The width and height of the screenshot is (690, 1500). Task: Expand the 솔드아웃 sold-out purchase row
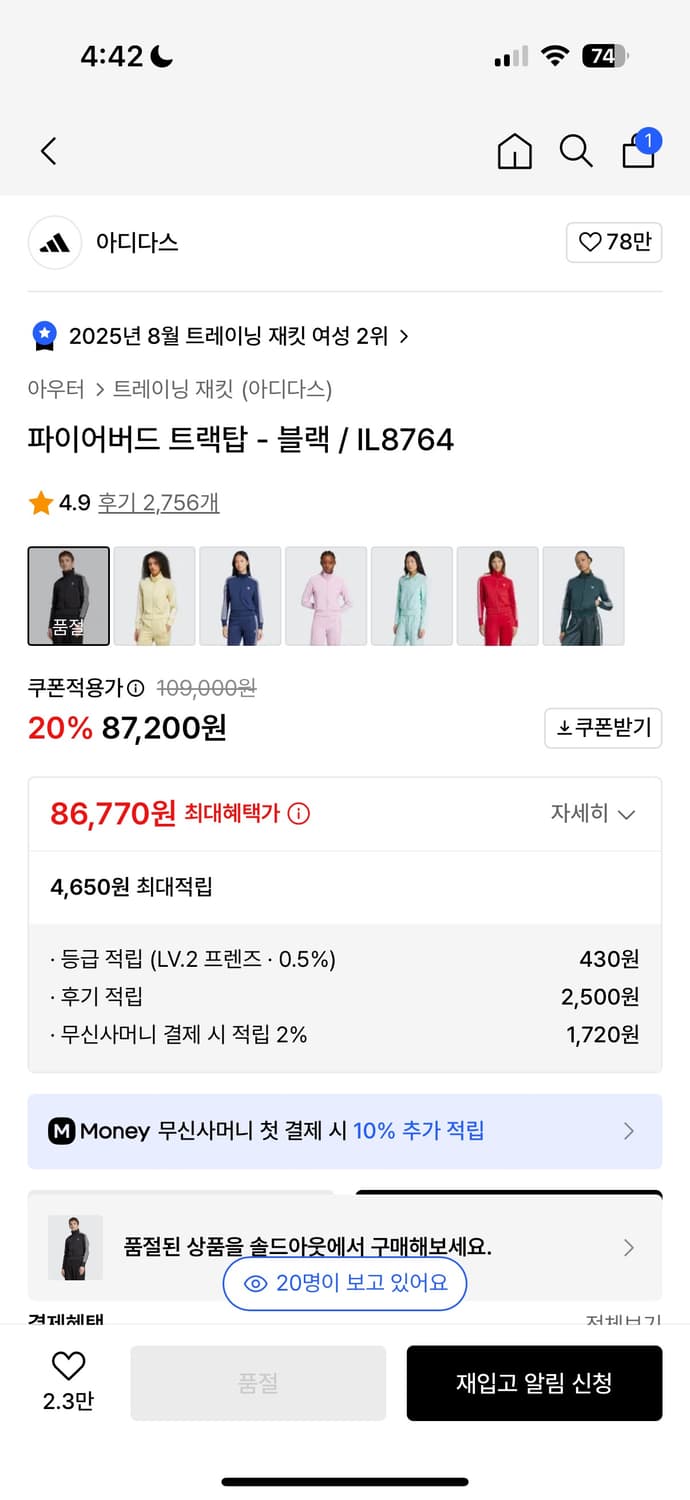click(x=628, y=1247)
